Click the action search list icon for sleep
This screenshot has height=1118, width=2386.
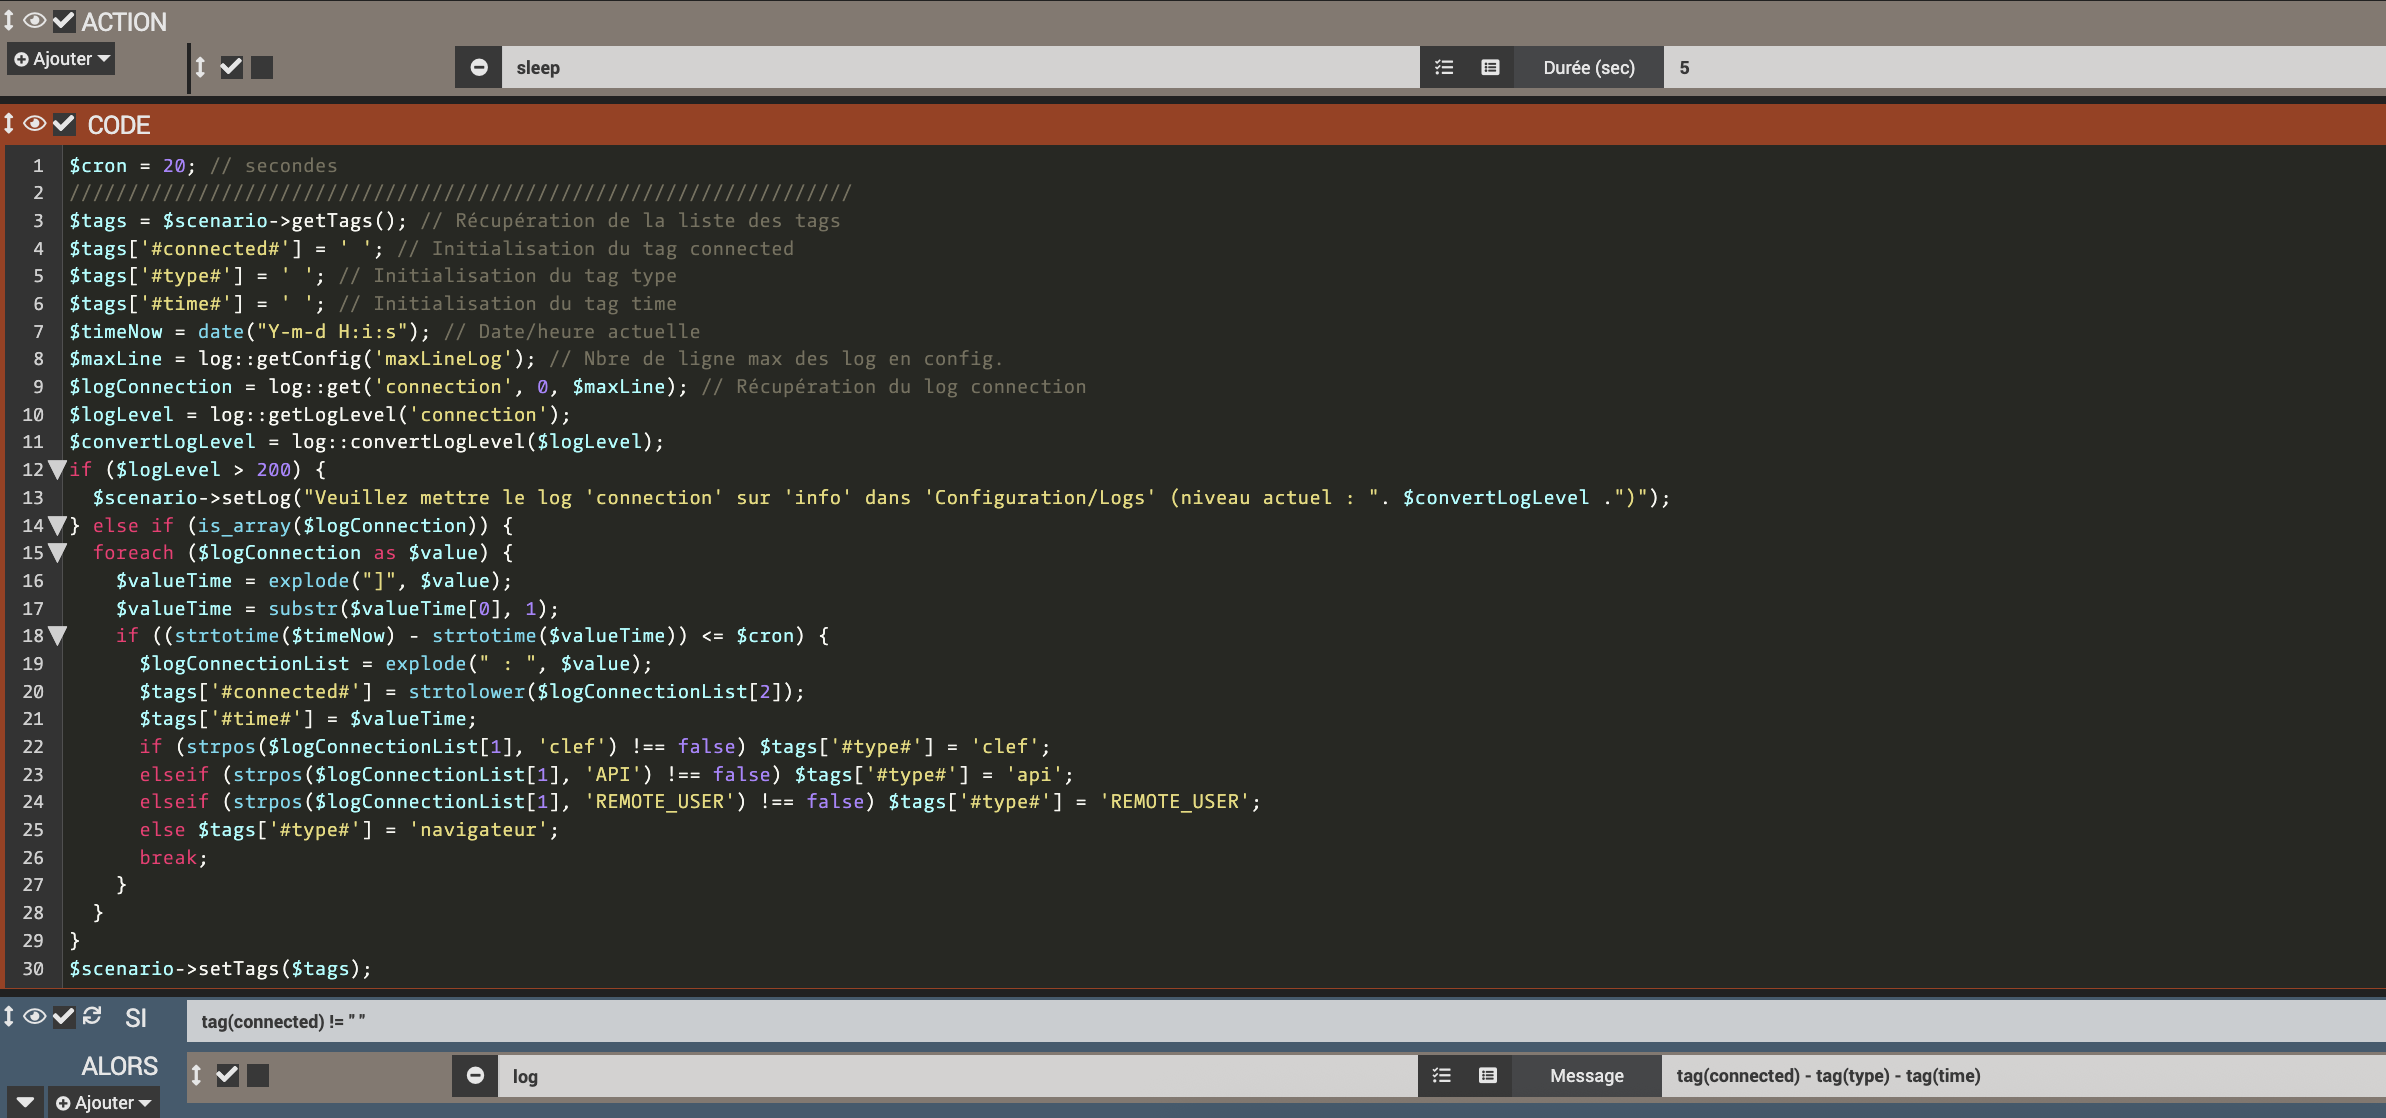pyautogui.click(x=1444, y=67)
